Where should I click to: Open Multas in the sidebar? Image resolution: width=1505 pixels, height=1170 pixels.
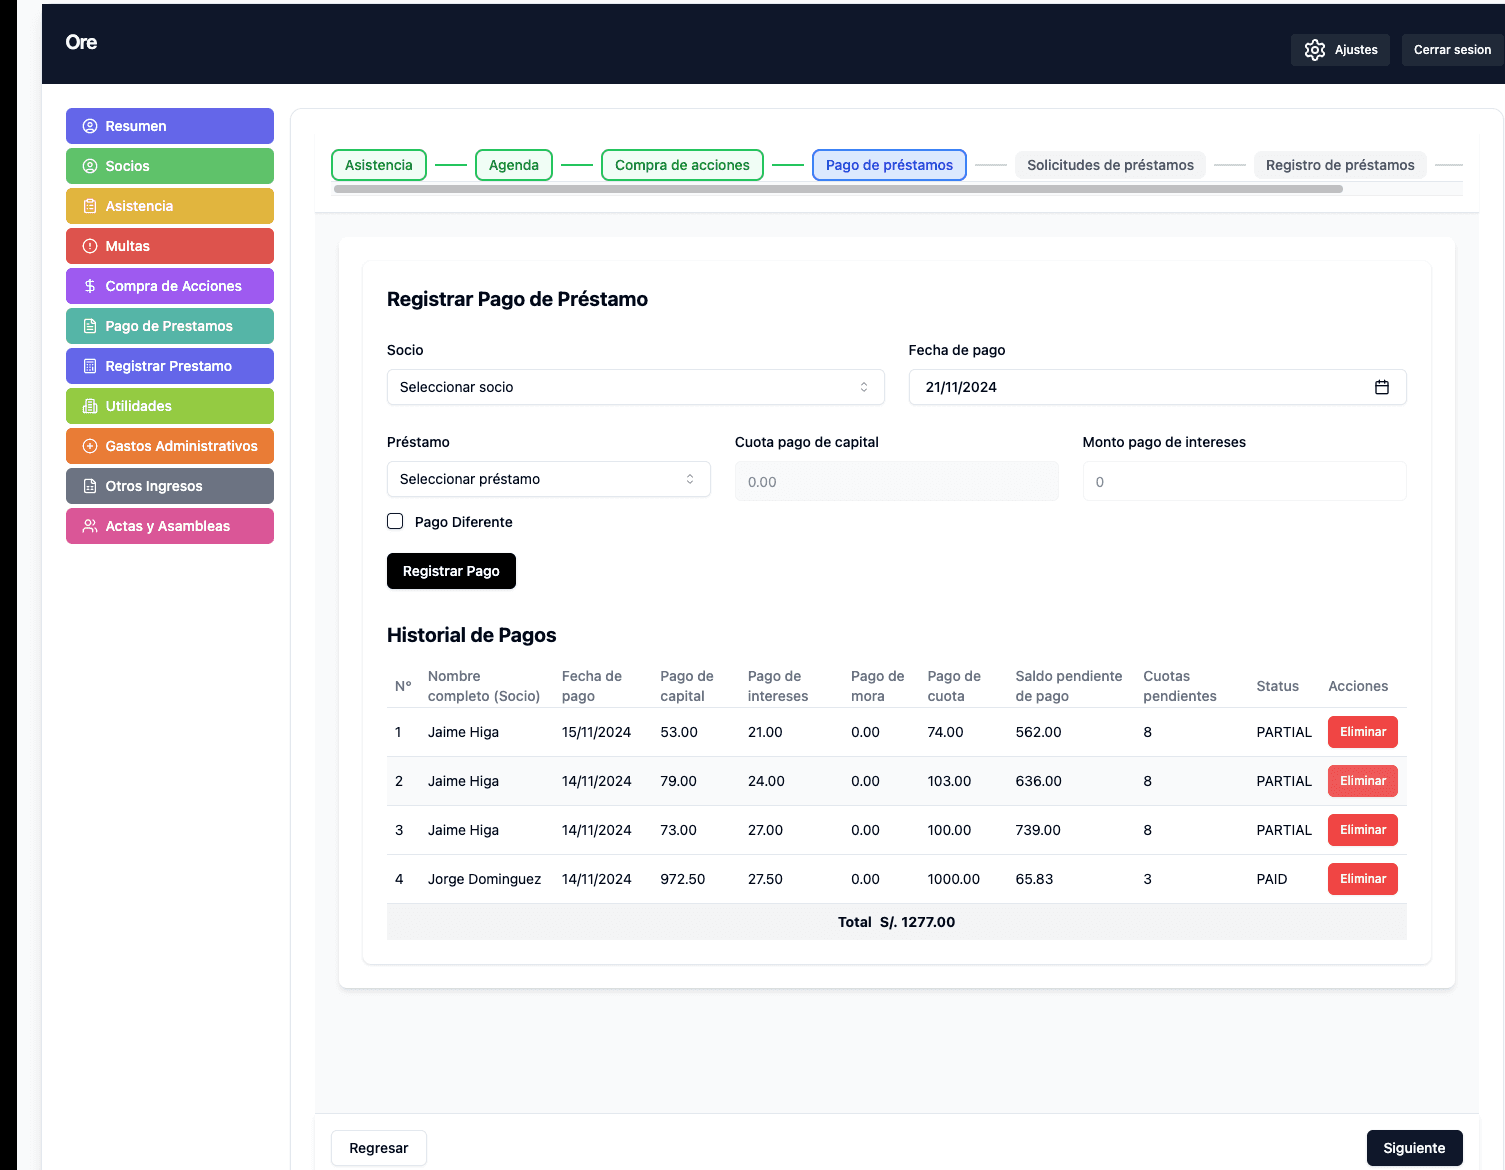click(170, 246)
